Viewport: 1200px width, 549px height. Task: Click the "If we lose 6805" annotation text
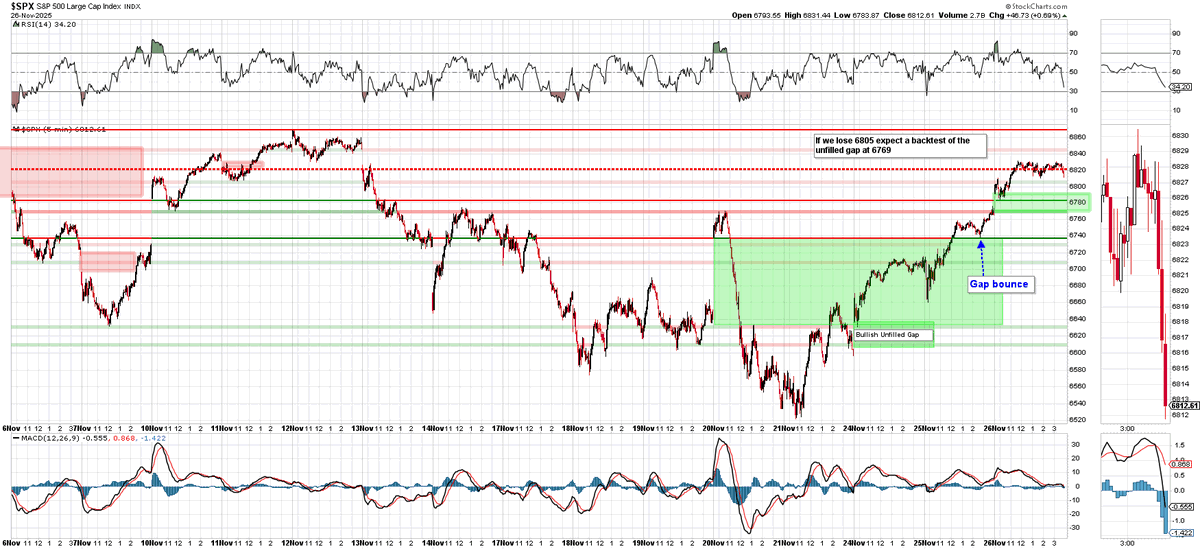[x=899, y=146]
